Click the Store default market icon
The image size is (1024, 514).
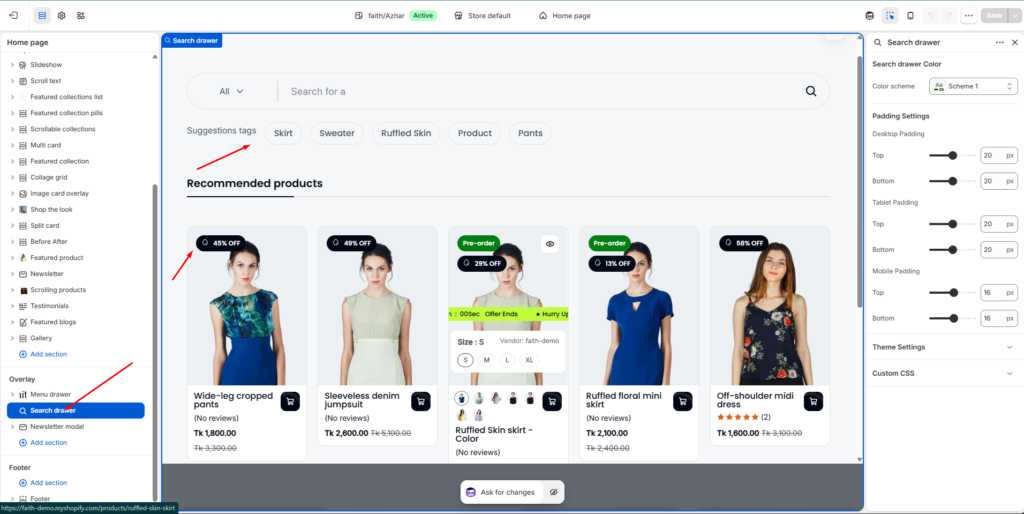point(458,16)
